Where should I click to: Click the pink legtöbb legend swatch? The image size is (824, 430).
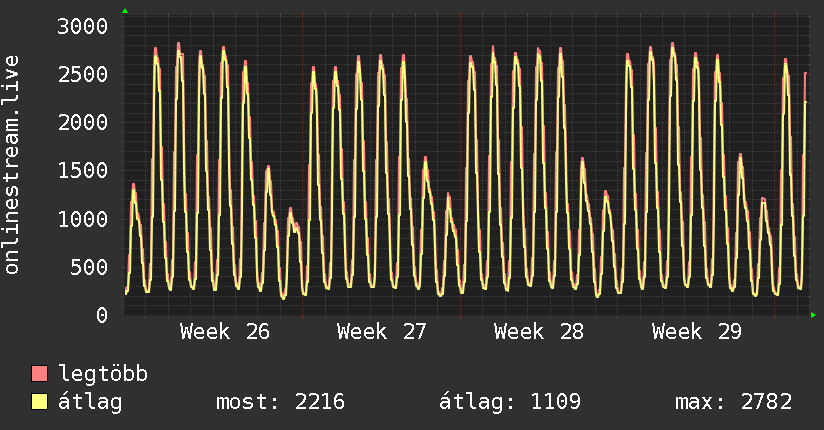[x=39, y=373]
